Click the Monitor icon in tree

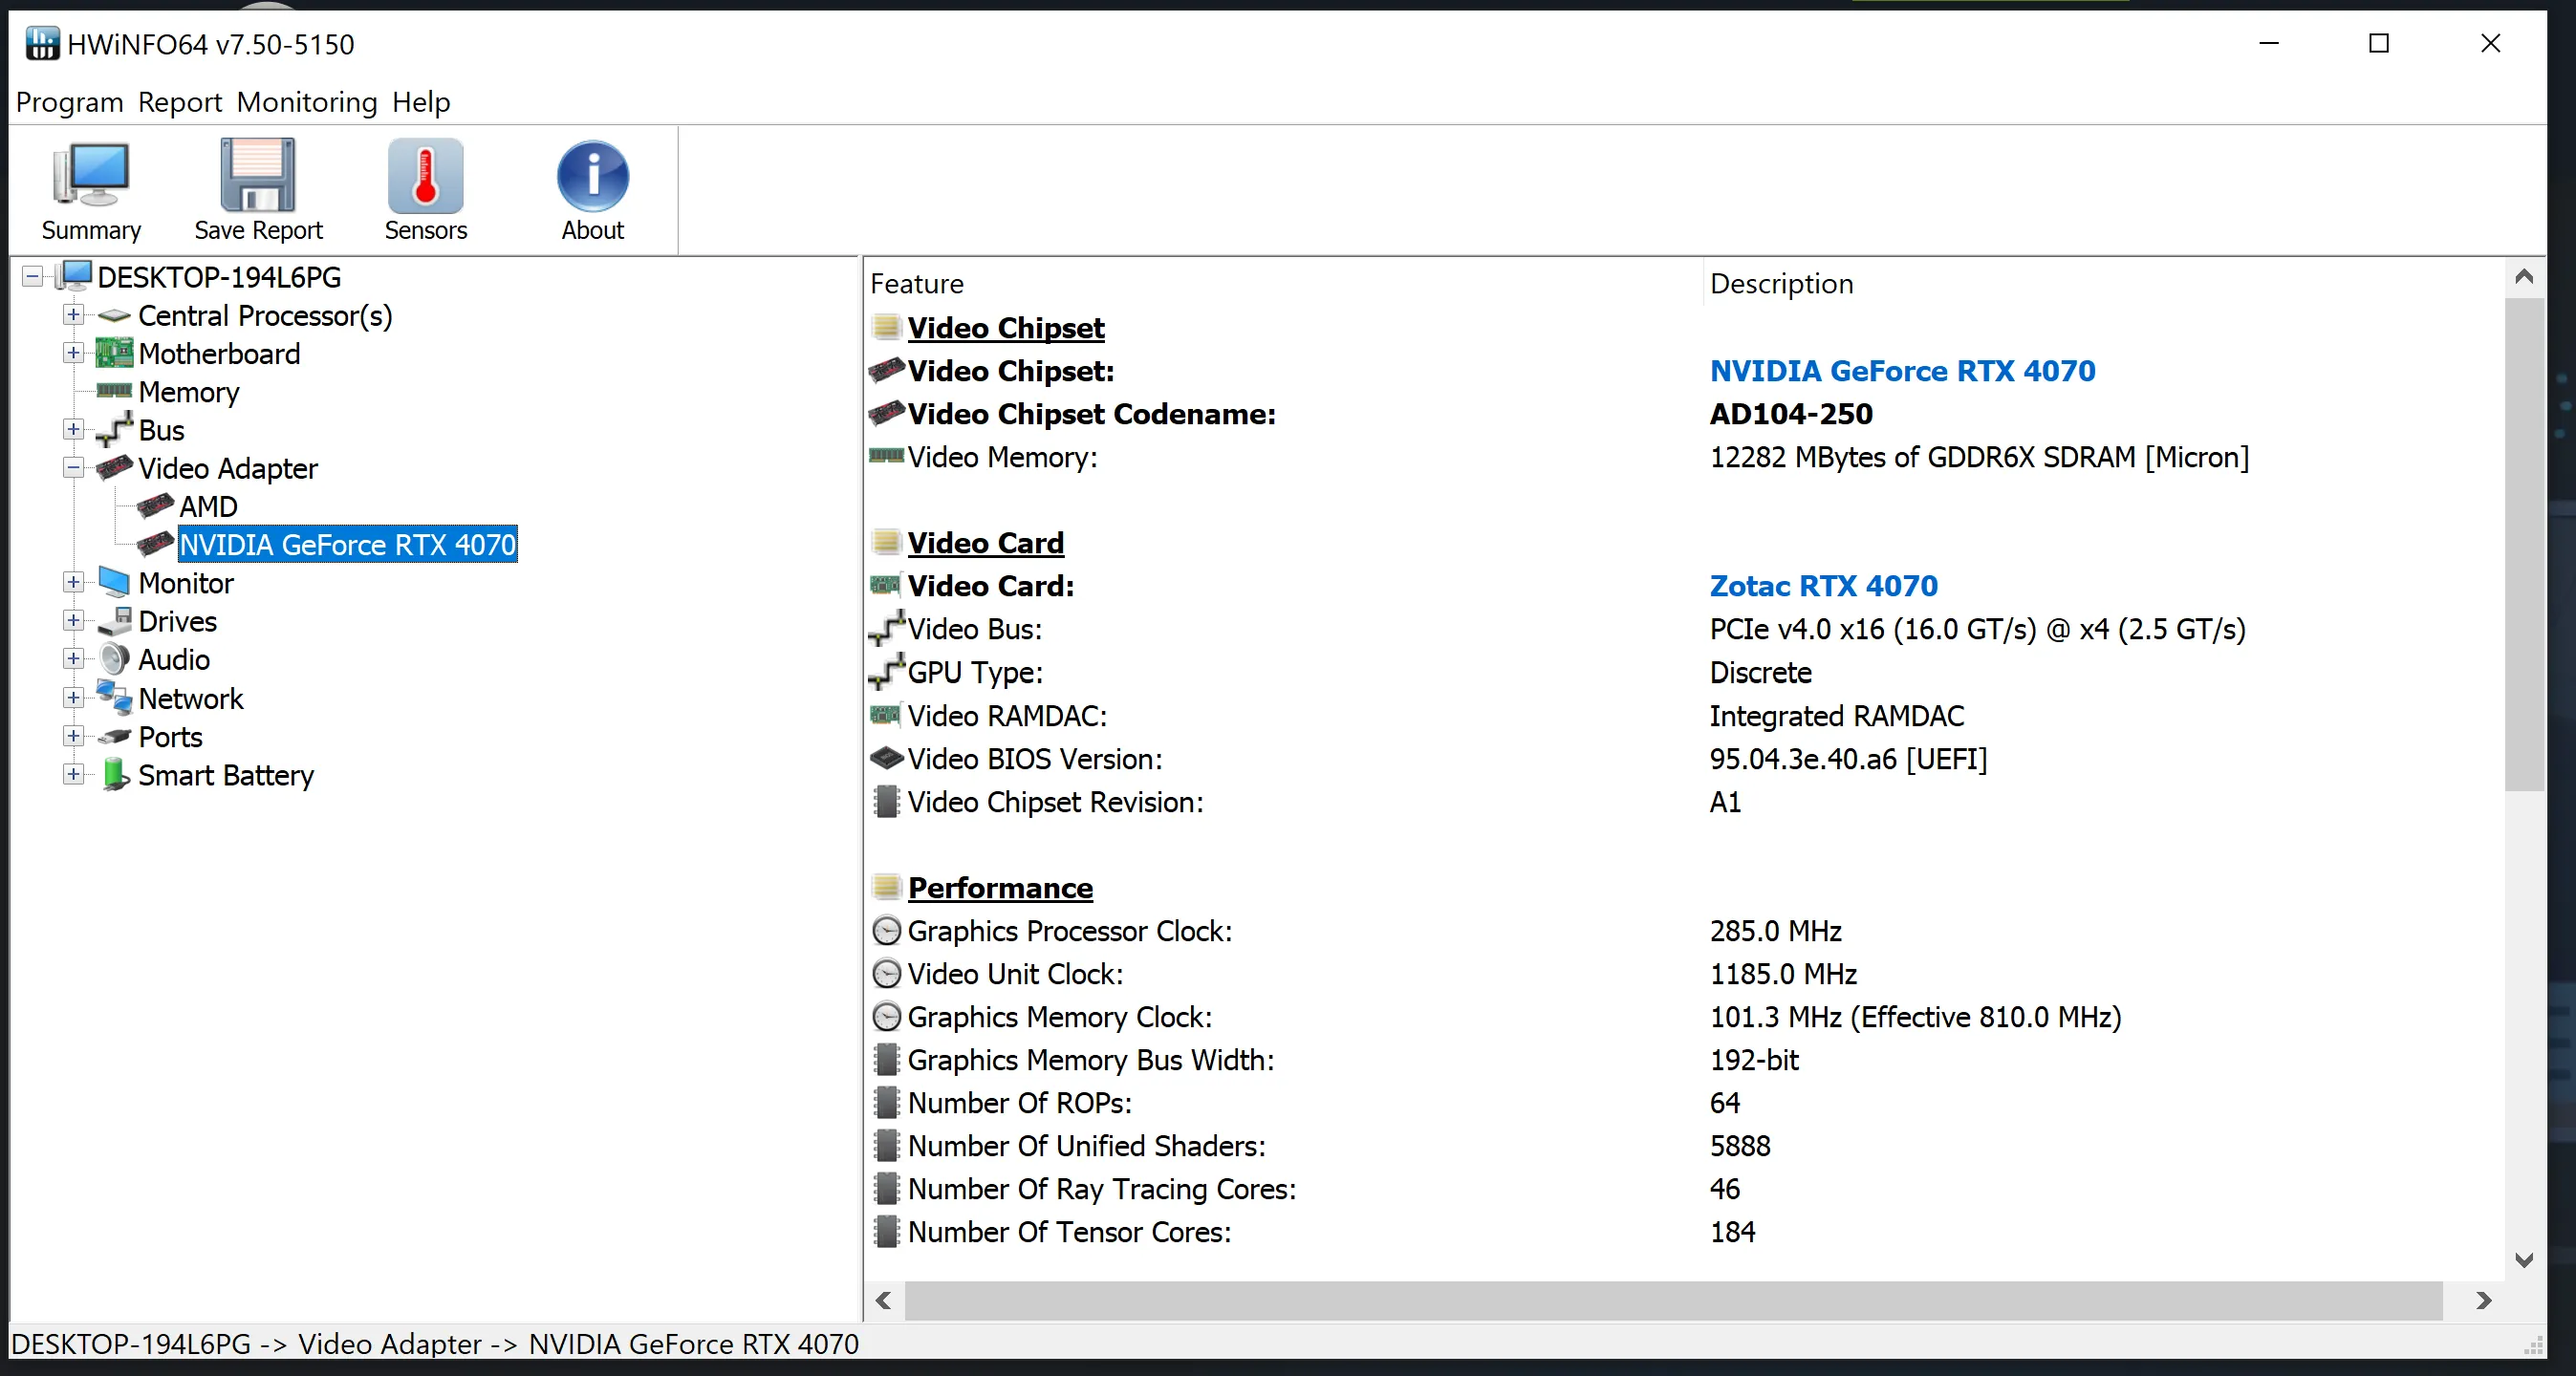tap(114, 583)
